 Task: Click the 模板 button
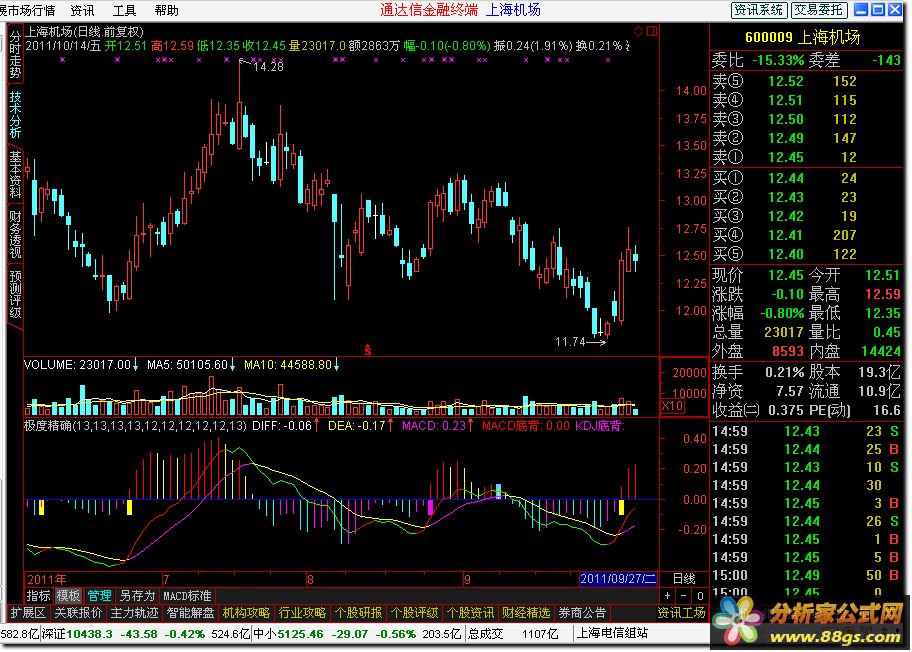click(68, 596)
